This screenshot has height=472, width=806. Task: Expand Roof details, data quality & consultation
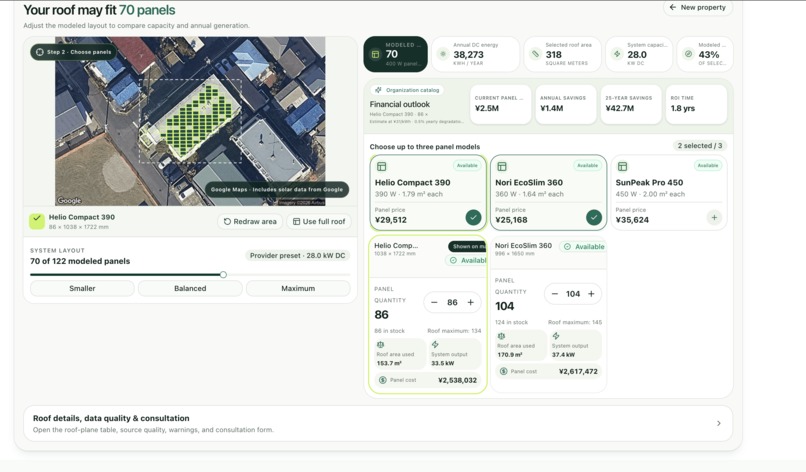(378, 423)
